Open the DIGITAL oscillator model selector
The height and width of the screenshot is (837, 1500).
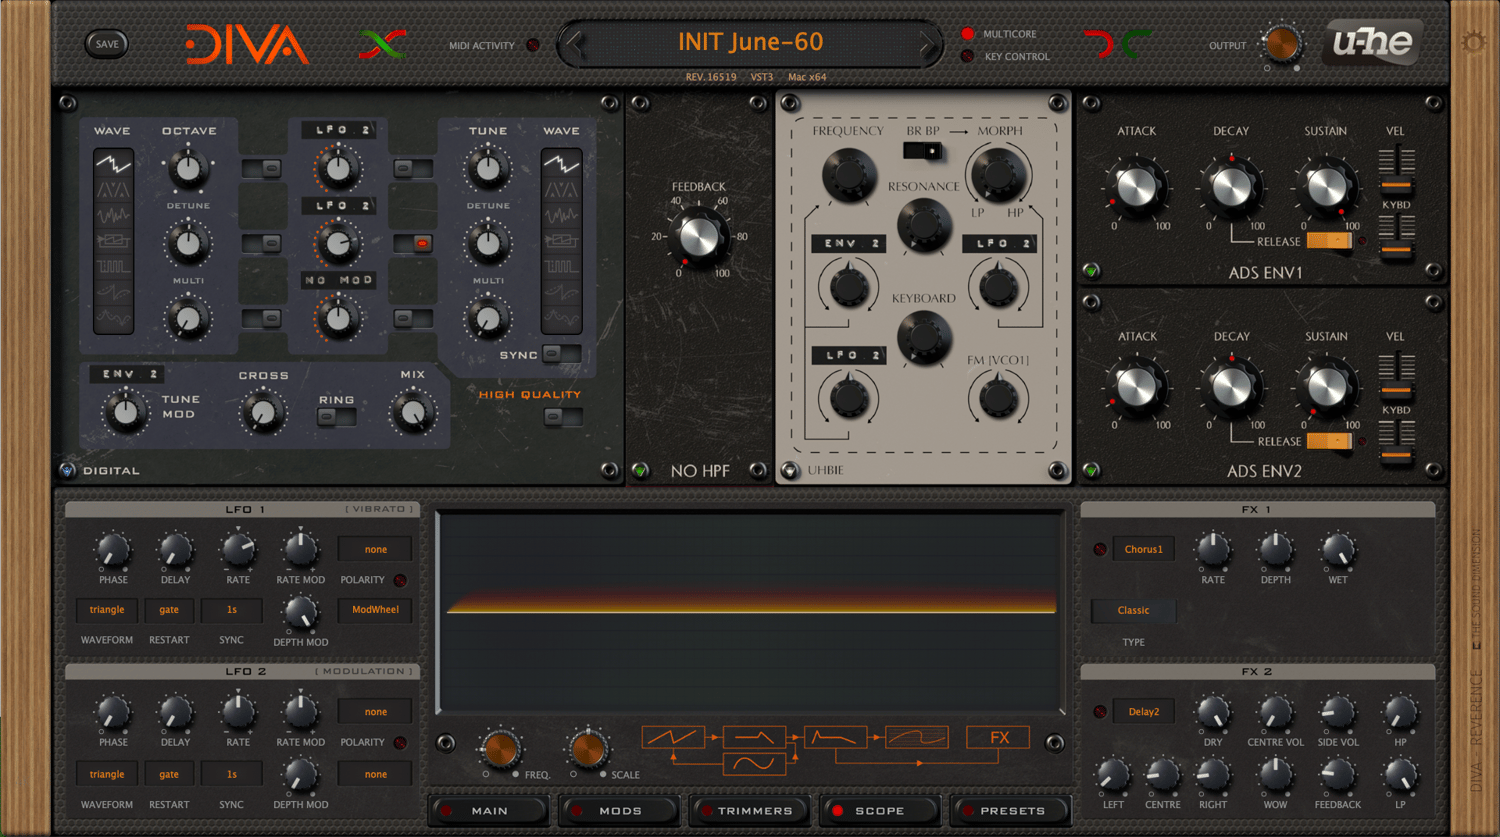pos(67,470)
